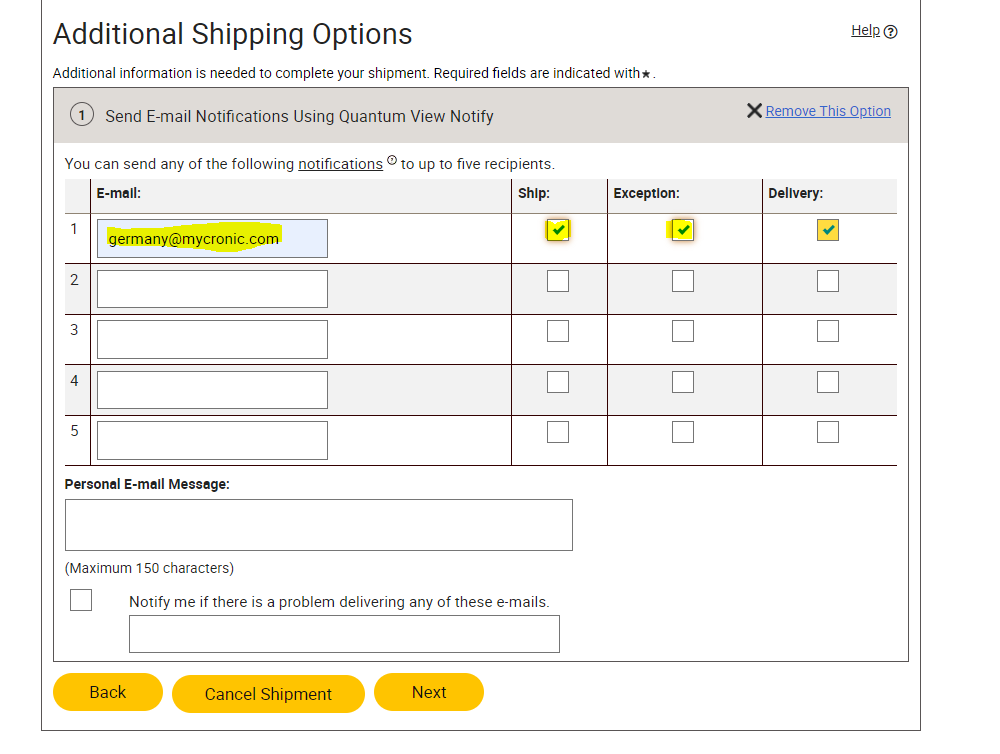The height and width of the screenshot is (754, 1000).
Task: Click the failure notification e-mail field
Action: (x=344, y=634)
